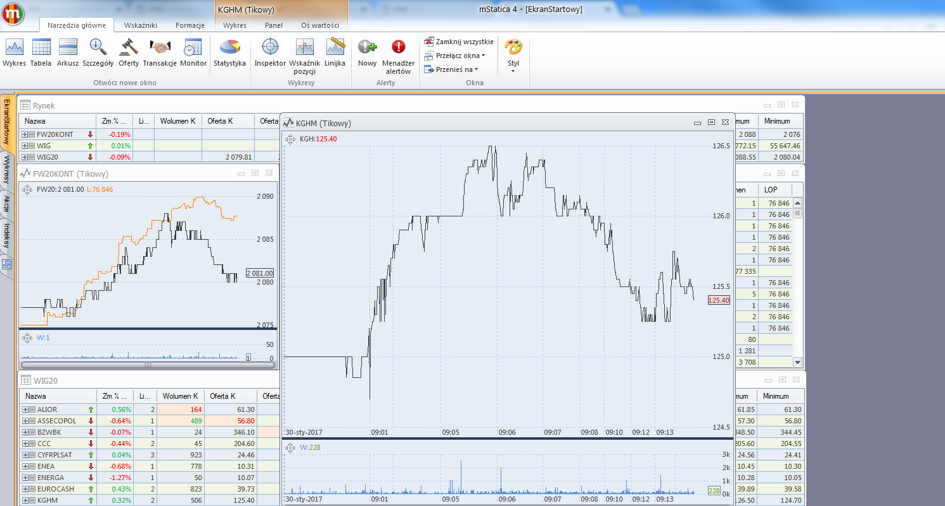Expand the CYFRPLSAT row
Image resolution: width=945 pixels, height=506 pixels.
(x=25, y=455)
